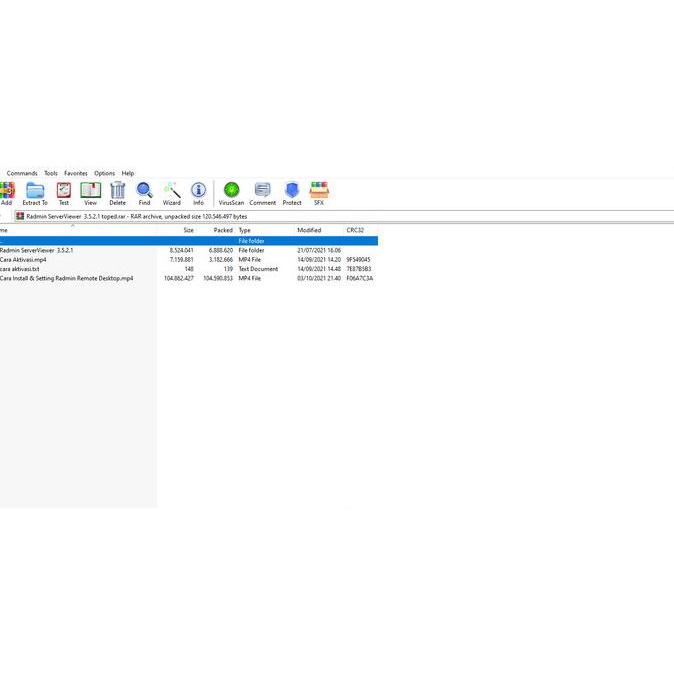Click the packed value 3.182.666

coord(221,260)
